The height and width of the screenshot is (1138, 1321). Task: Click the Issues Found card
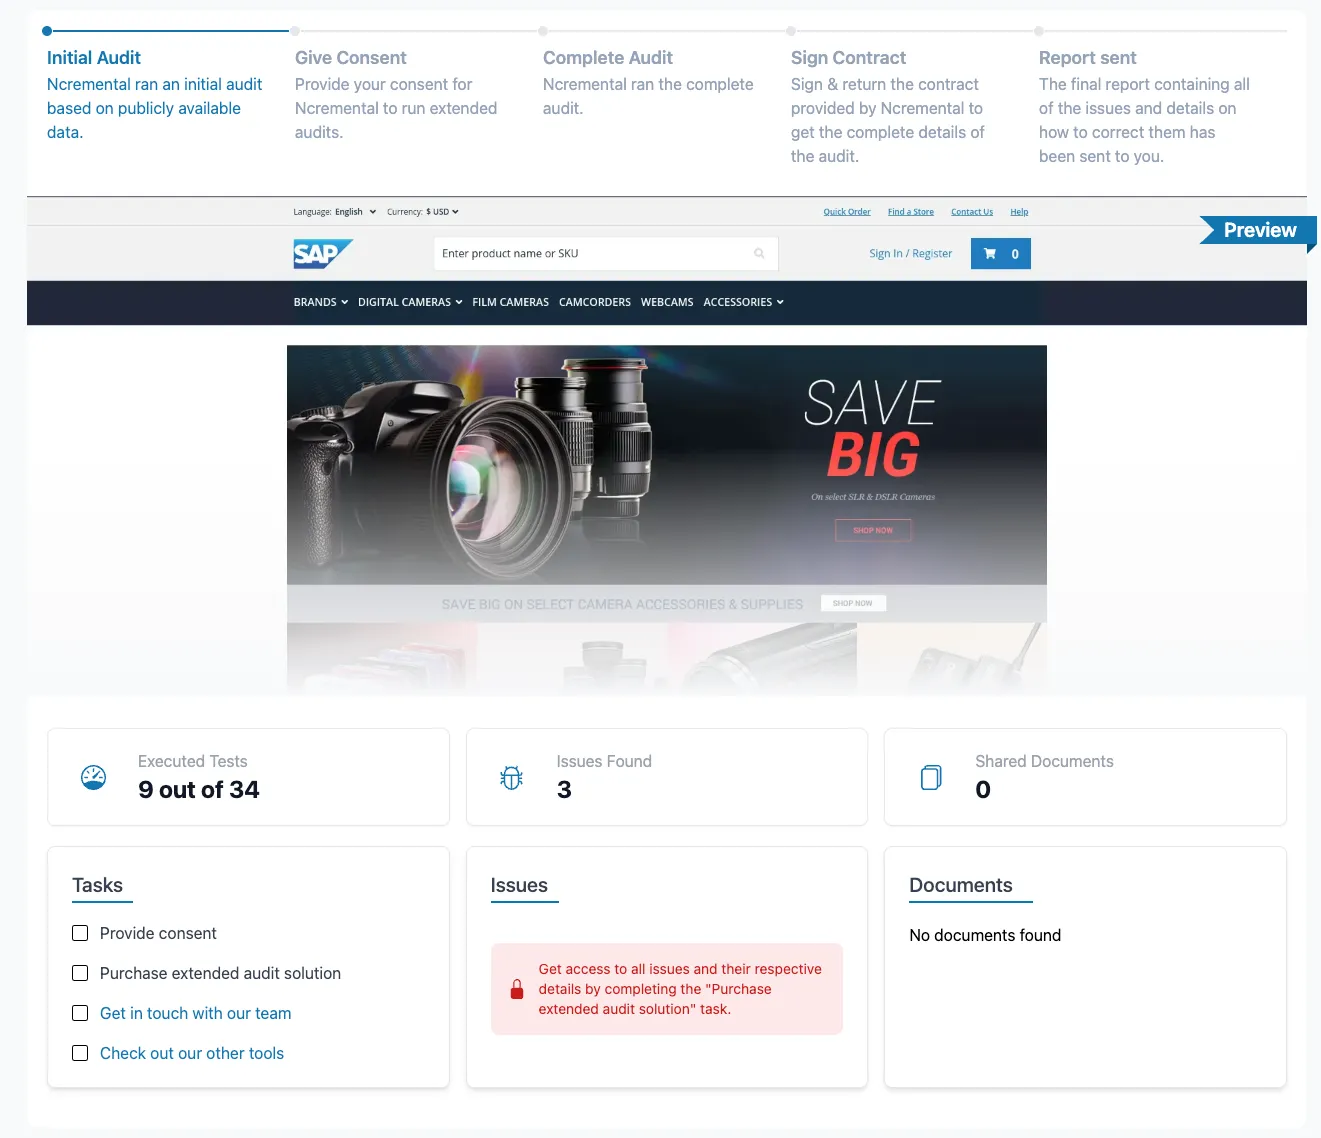point(667,777)
